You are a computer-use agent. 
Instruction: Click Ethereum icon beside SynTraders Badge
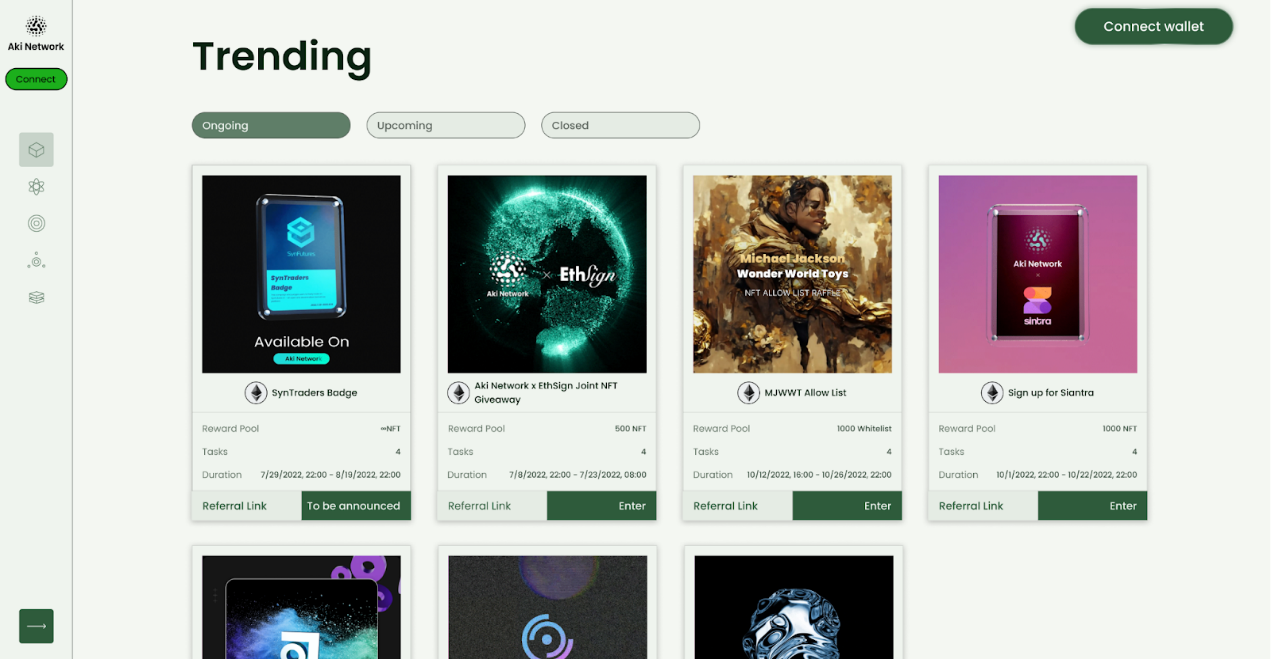[256, 393]
